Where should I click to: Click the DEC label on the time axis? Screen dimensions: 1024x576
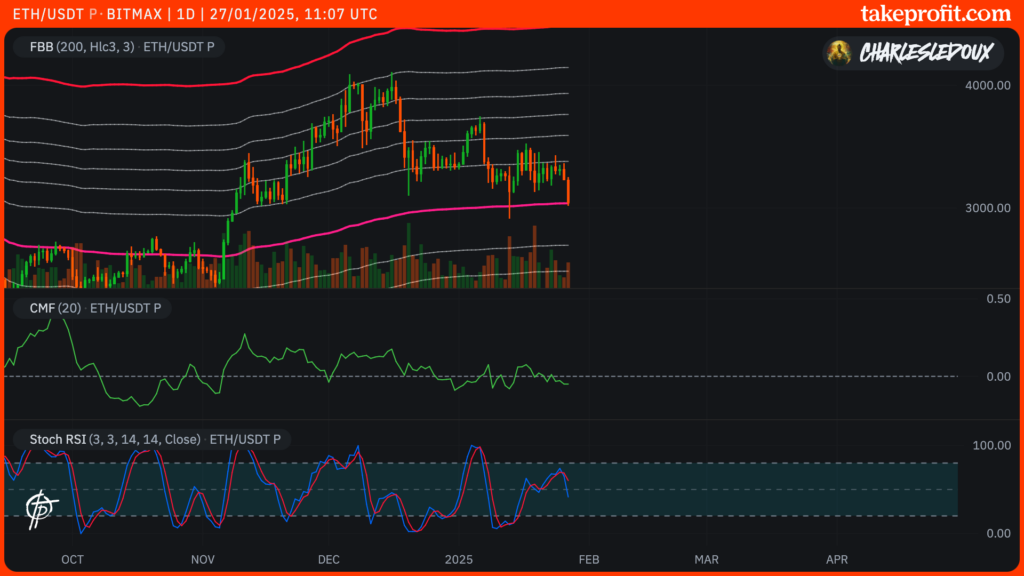329,560
